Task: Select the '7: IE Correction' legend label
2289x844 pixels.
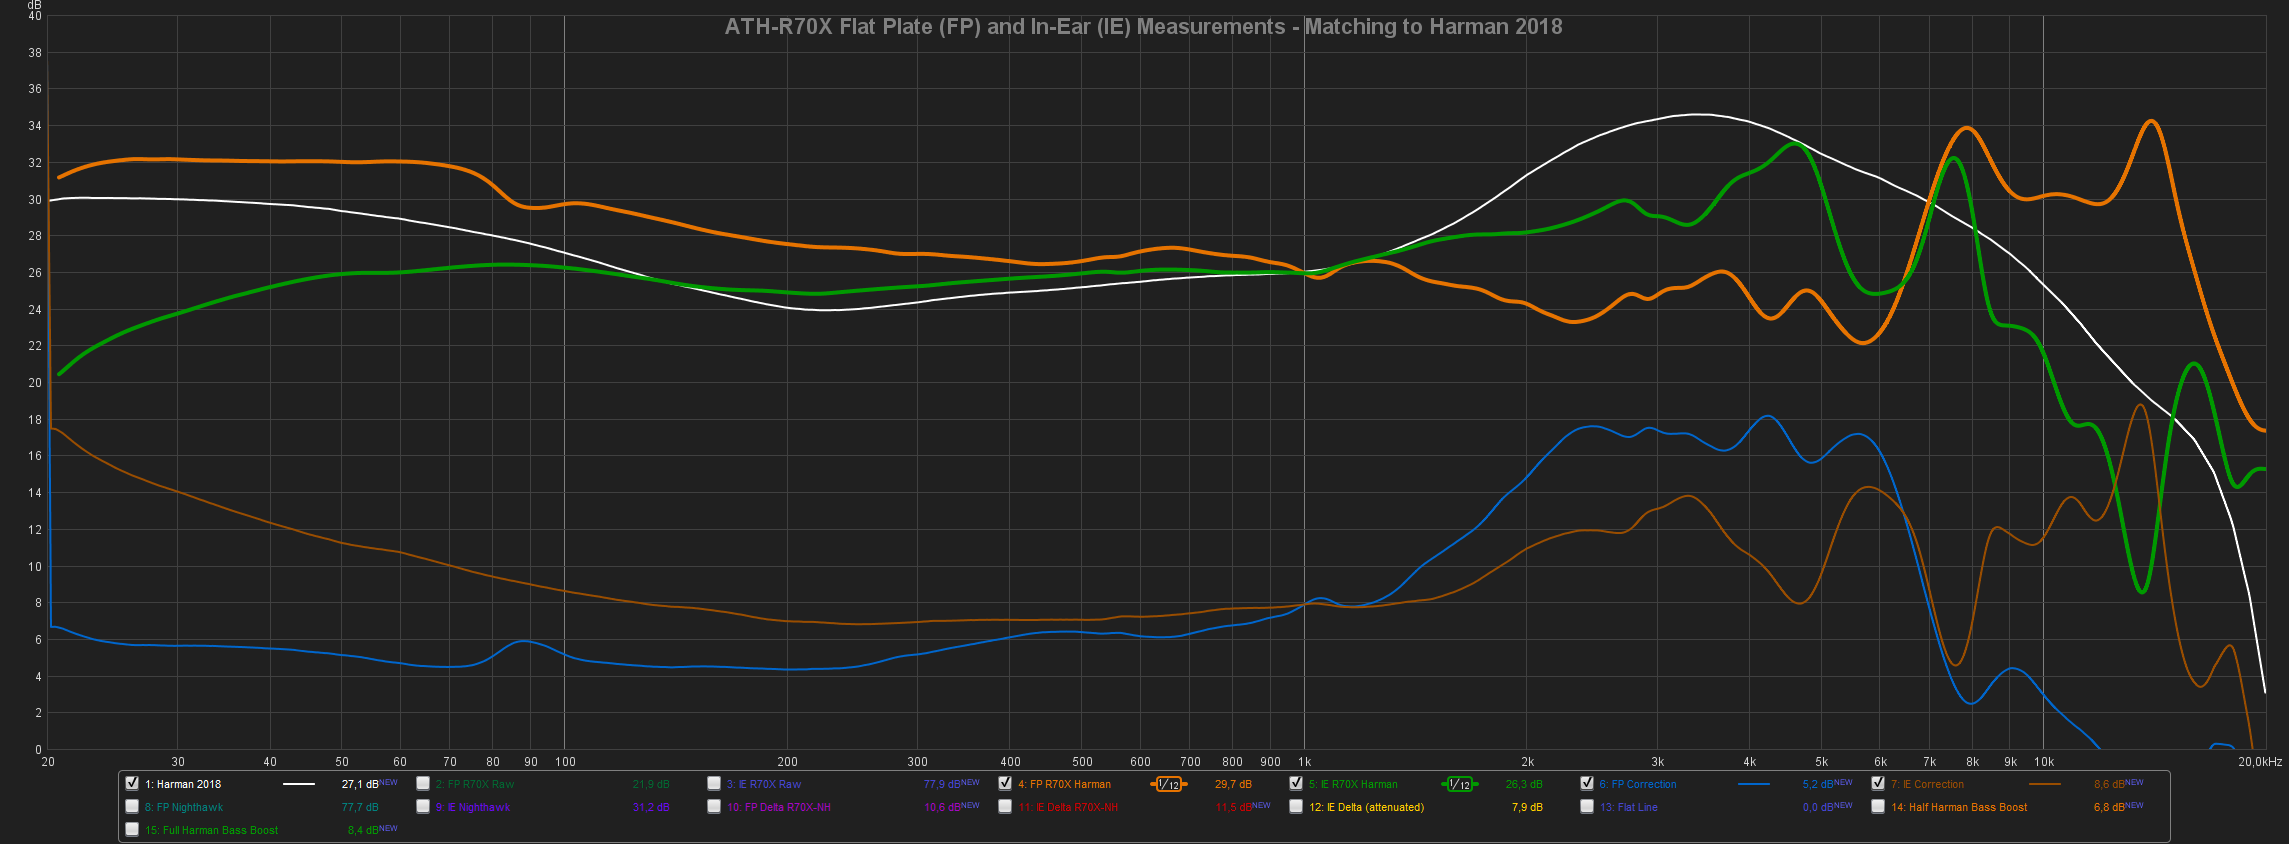Action: [x=1927, y=784]
